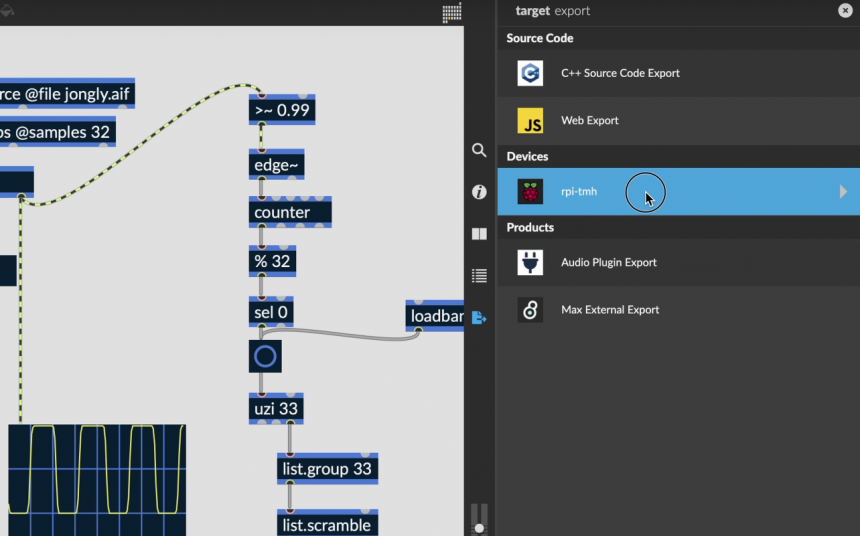Select the list.scramble object
The width and height of the screenshot is (860, 536).
[327, 523]
